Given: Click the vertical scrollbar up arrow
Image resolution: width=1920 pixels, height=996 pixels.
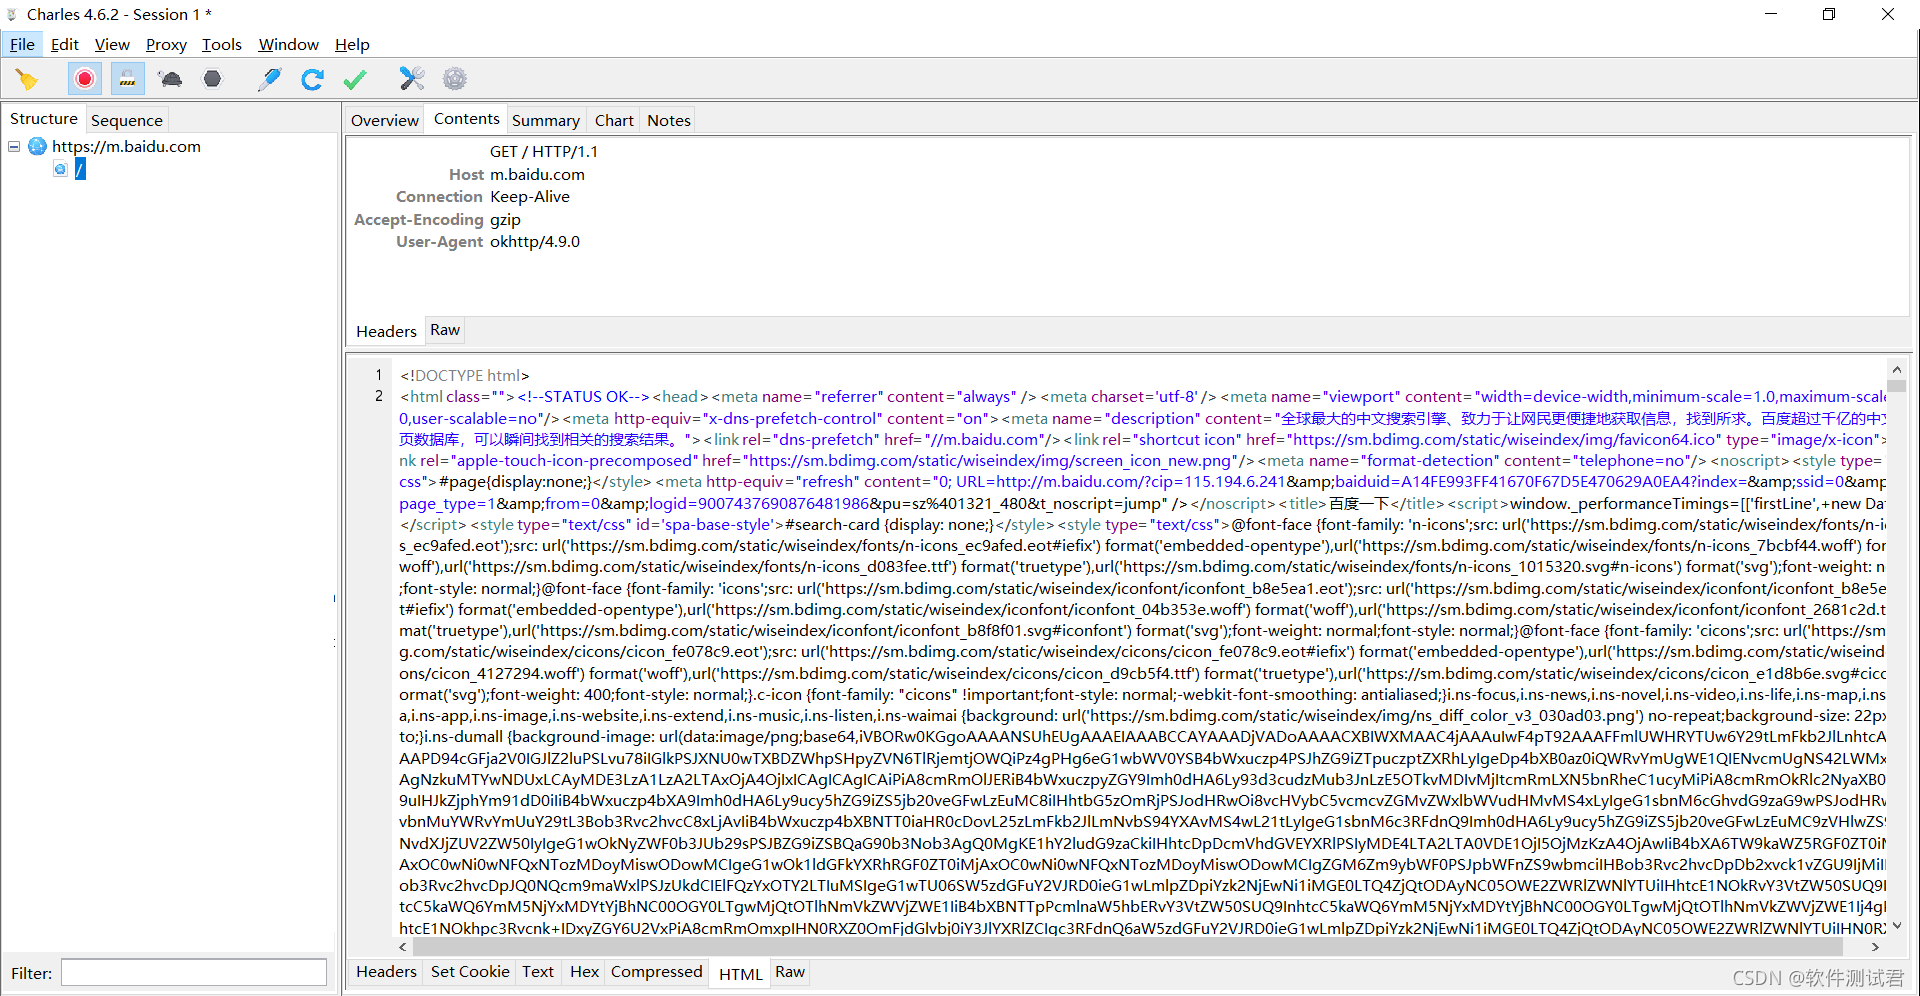Looking at the screenshot, I should [1896, 369].
